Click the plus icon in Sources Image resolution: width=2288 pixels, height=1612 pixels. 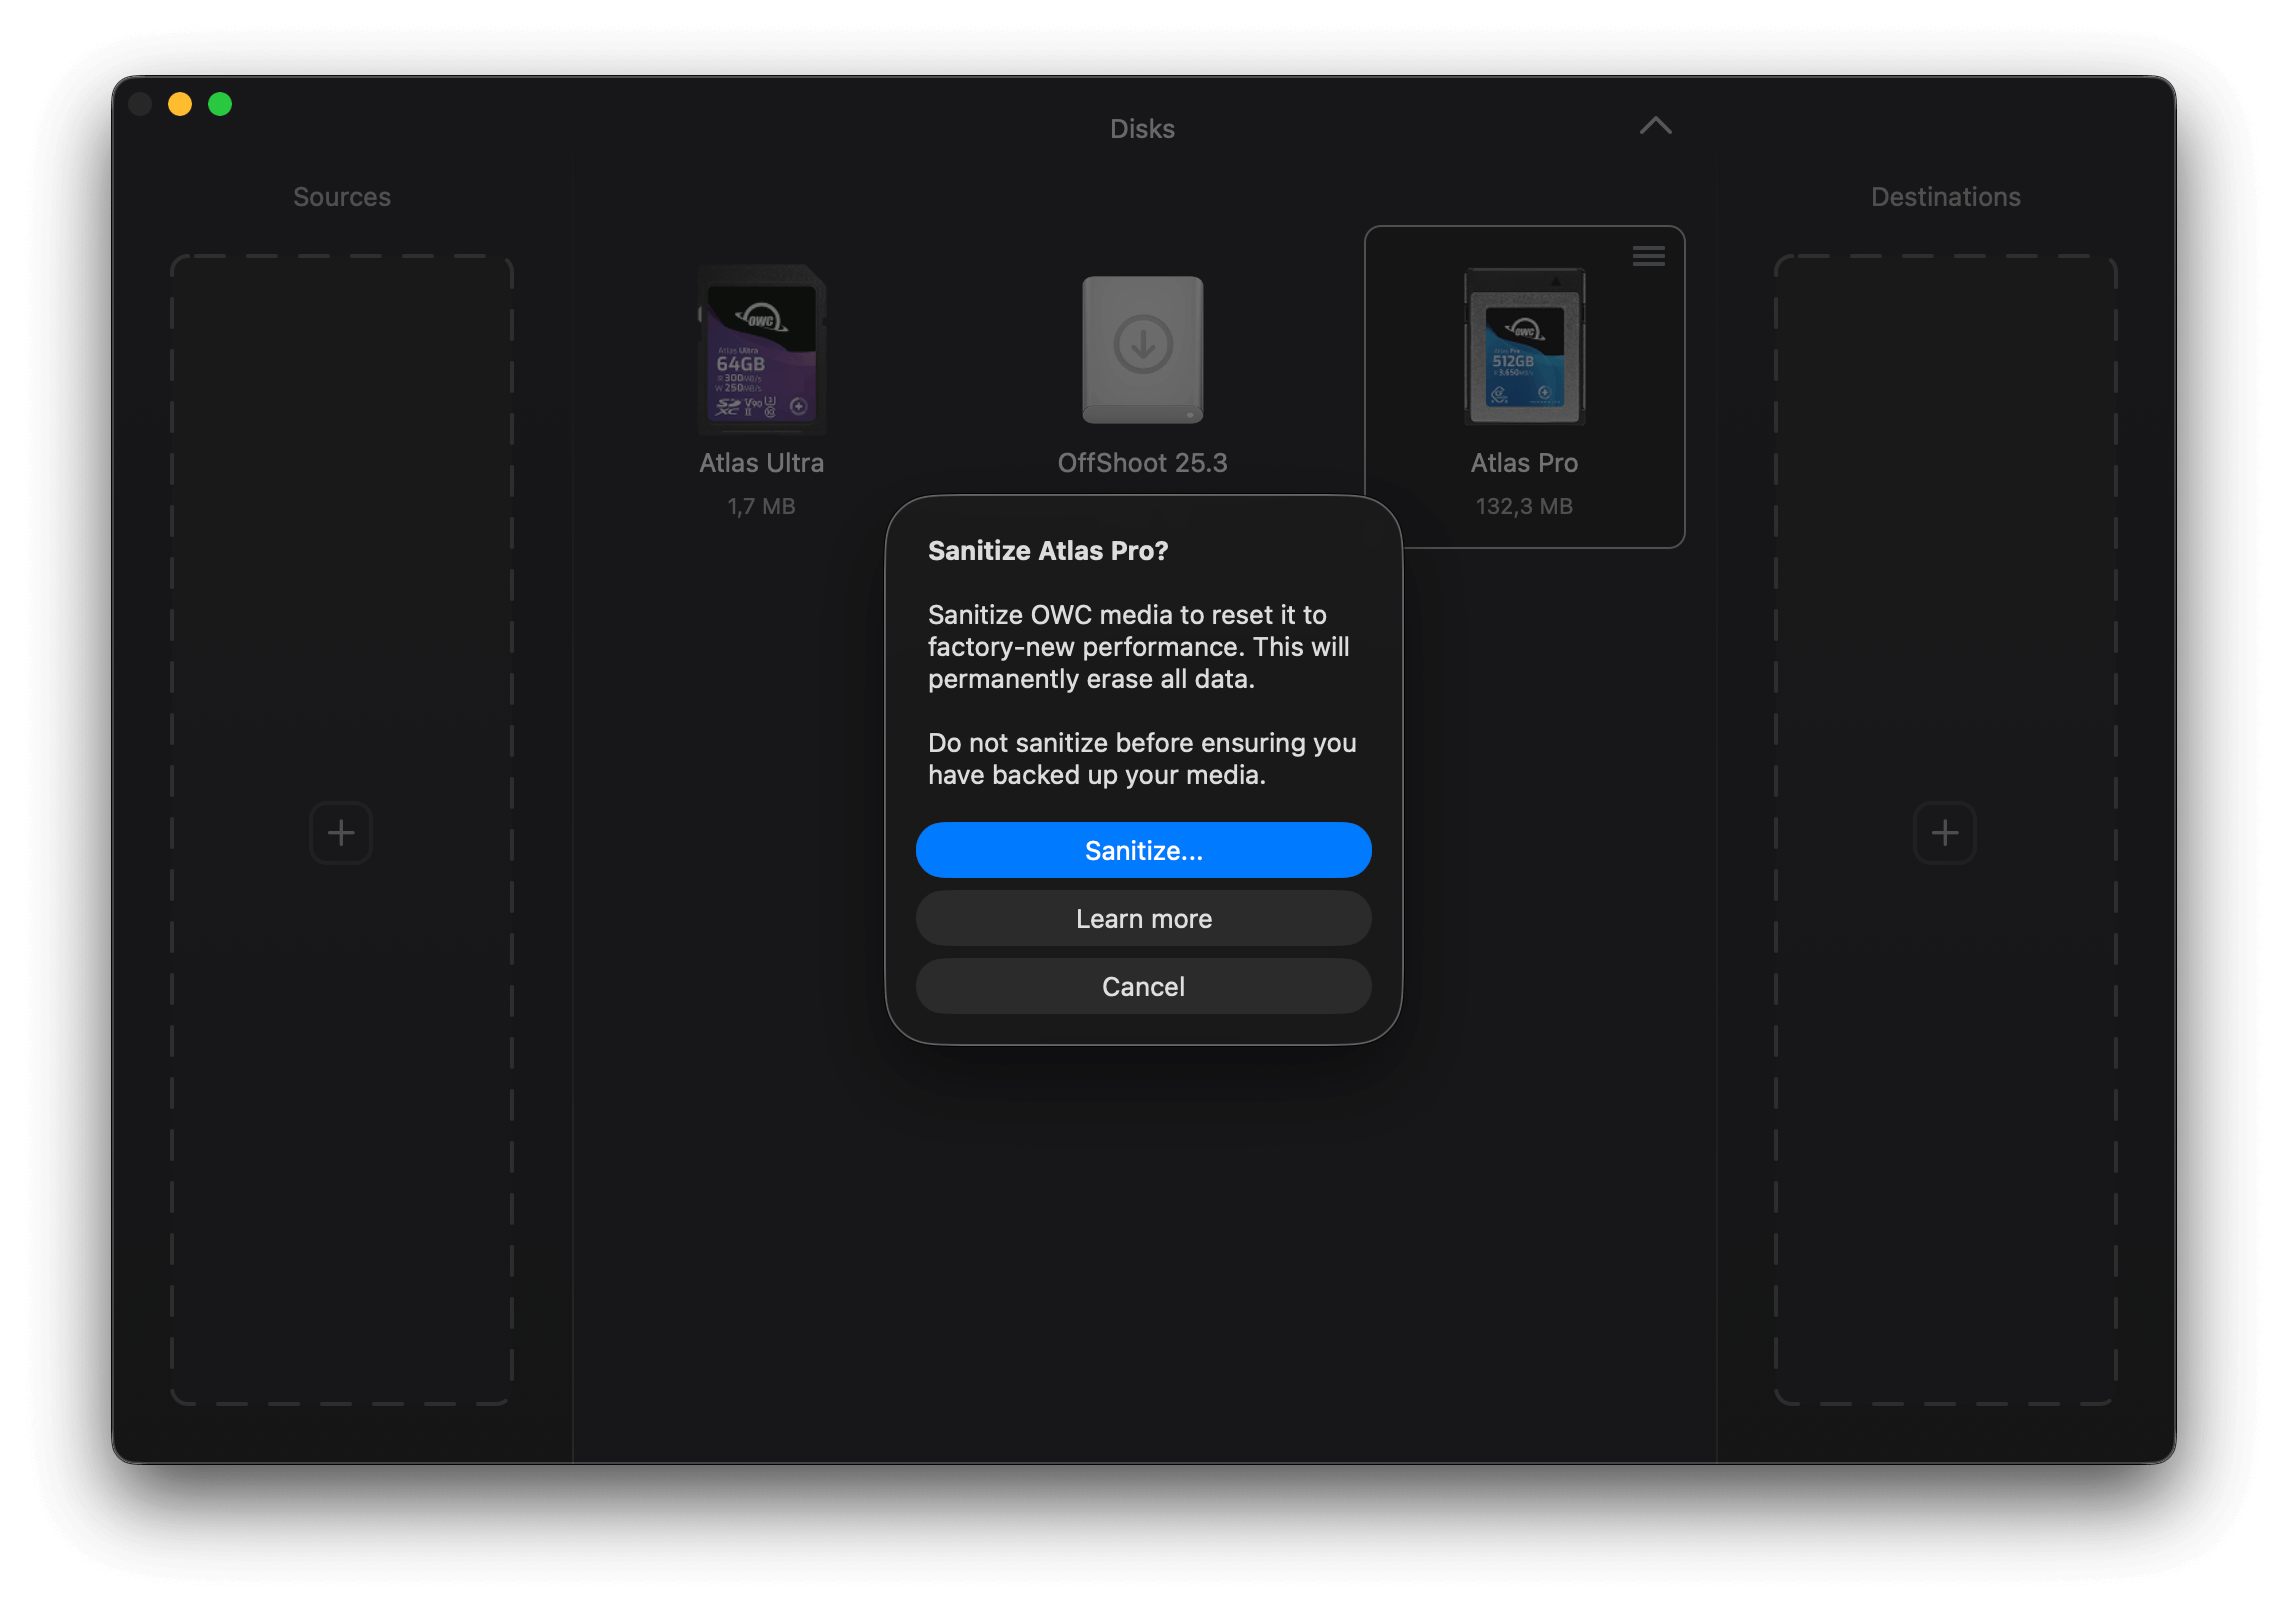point(341,833)
